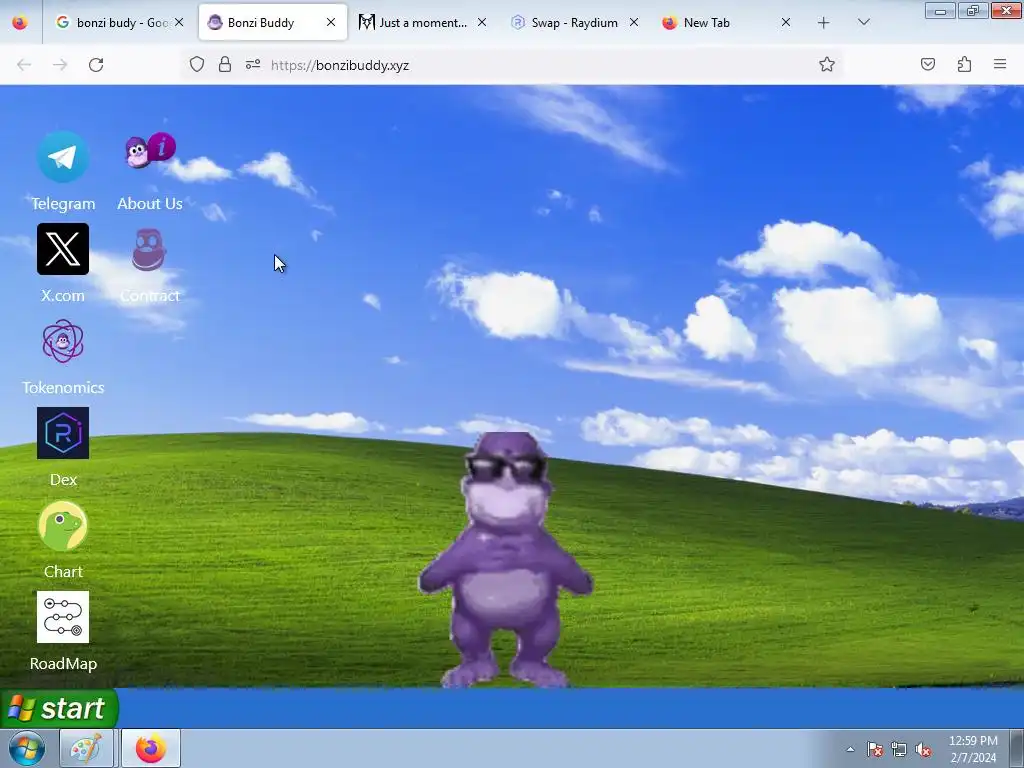Open Action Center flag icon
Image resolution: width=1024 pixels, height=768 pixels.
(875, 749)
